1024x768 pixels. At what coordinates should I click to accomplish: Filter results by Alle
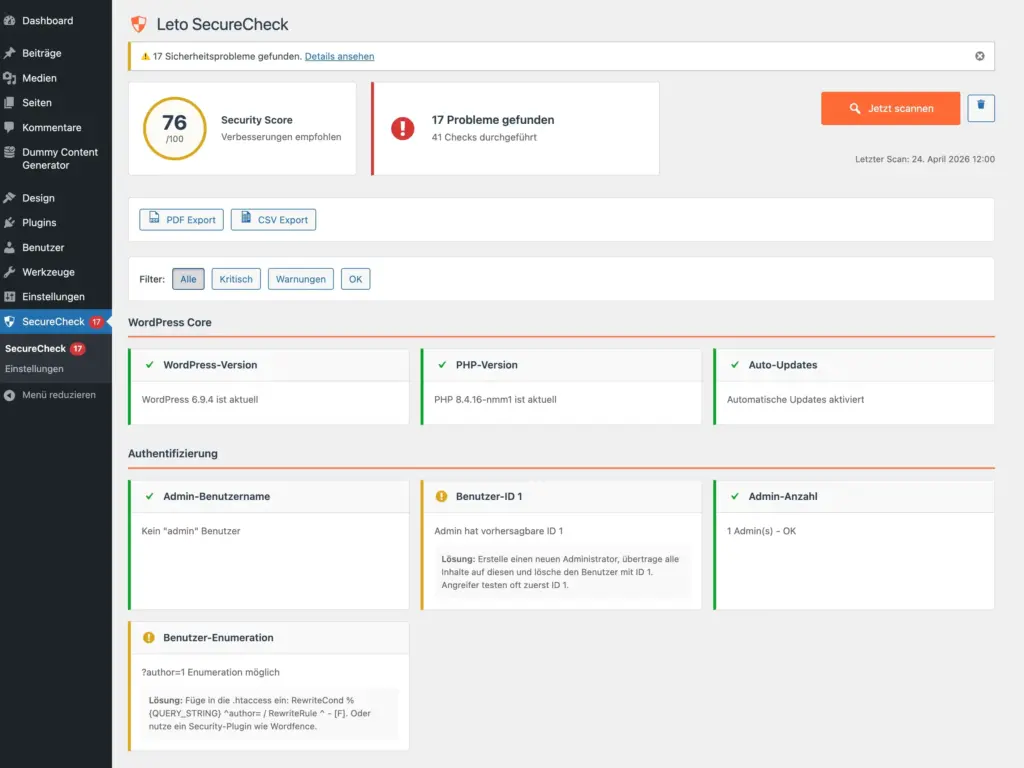tap(188, 279)
